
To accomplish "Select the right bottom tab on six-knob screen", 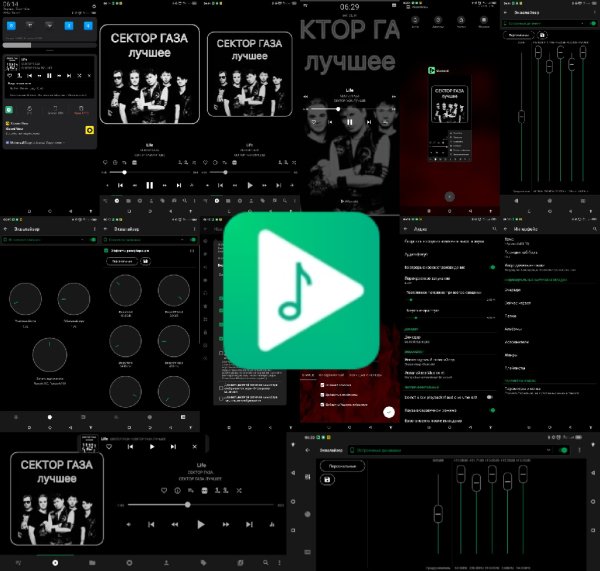I will [x=183, y=417].
